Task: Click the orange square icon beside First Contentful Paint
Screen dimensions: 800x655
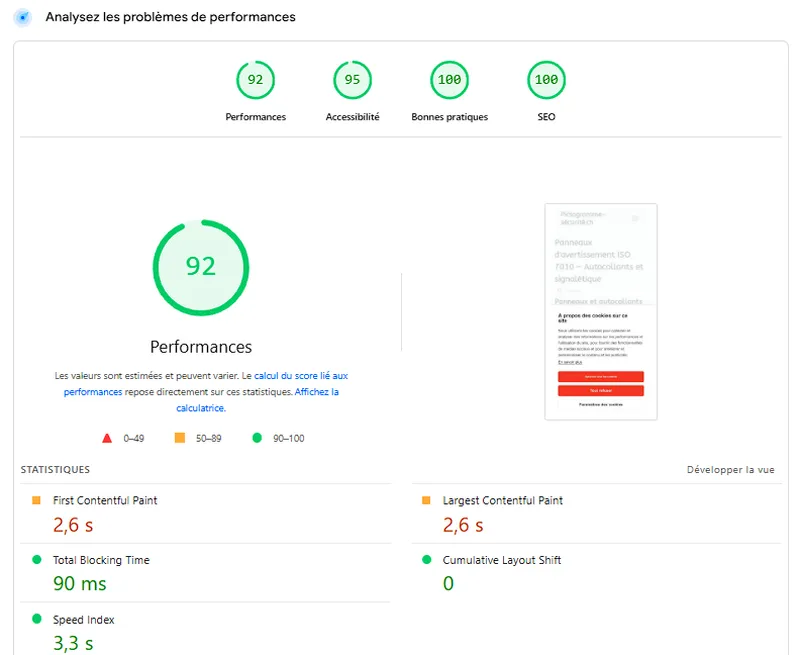Action: coord(38,500)
